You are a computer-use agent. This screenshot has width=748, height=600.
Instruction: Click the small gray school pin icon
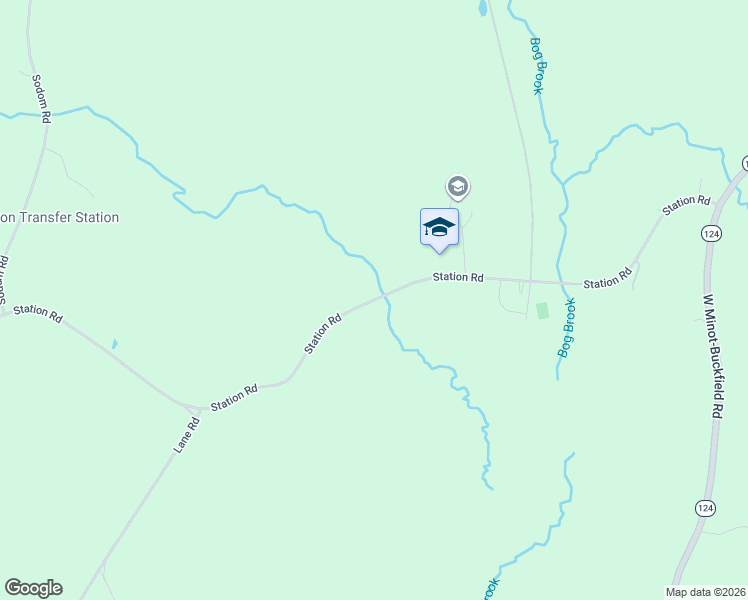click(x=457, y=187)
